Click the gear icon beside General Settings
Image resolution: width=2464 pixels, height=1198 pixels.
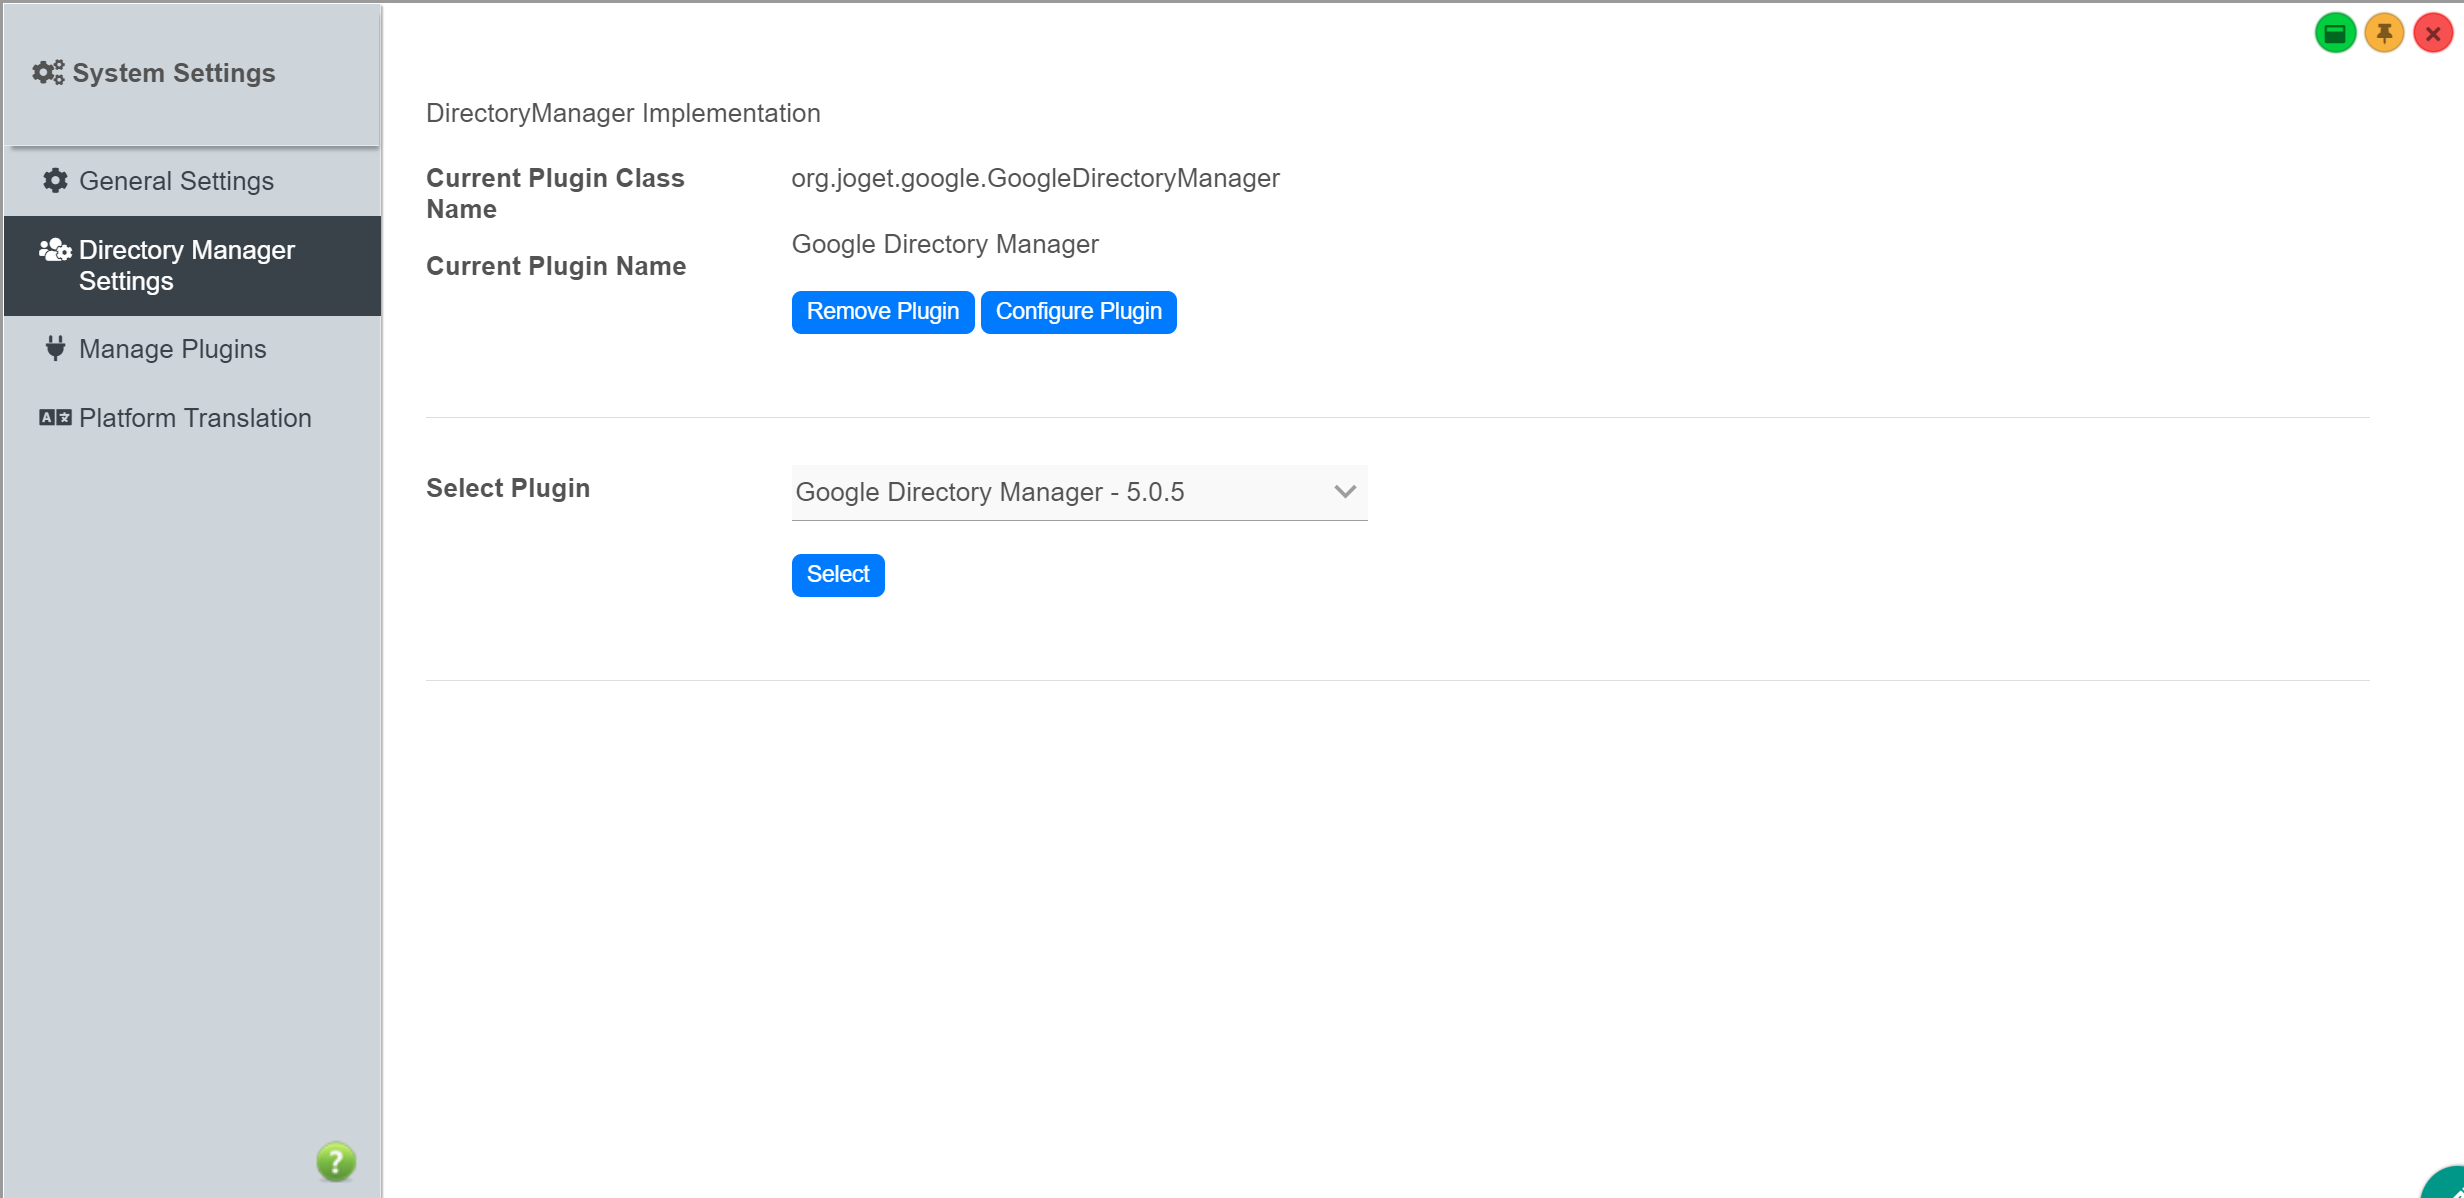tap(55, 181)
